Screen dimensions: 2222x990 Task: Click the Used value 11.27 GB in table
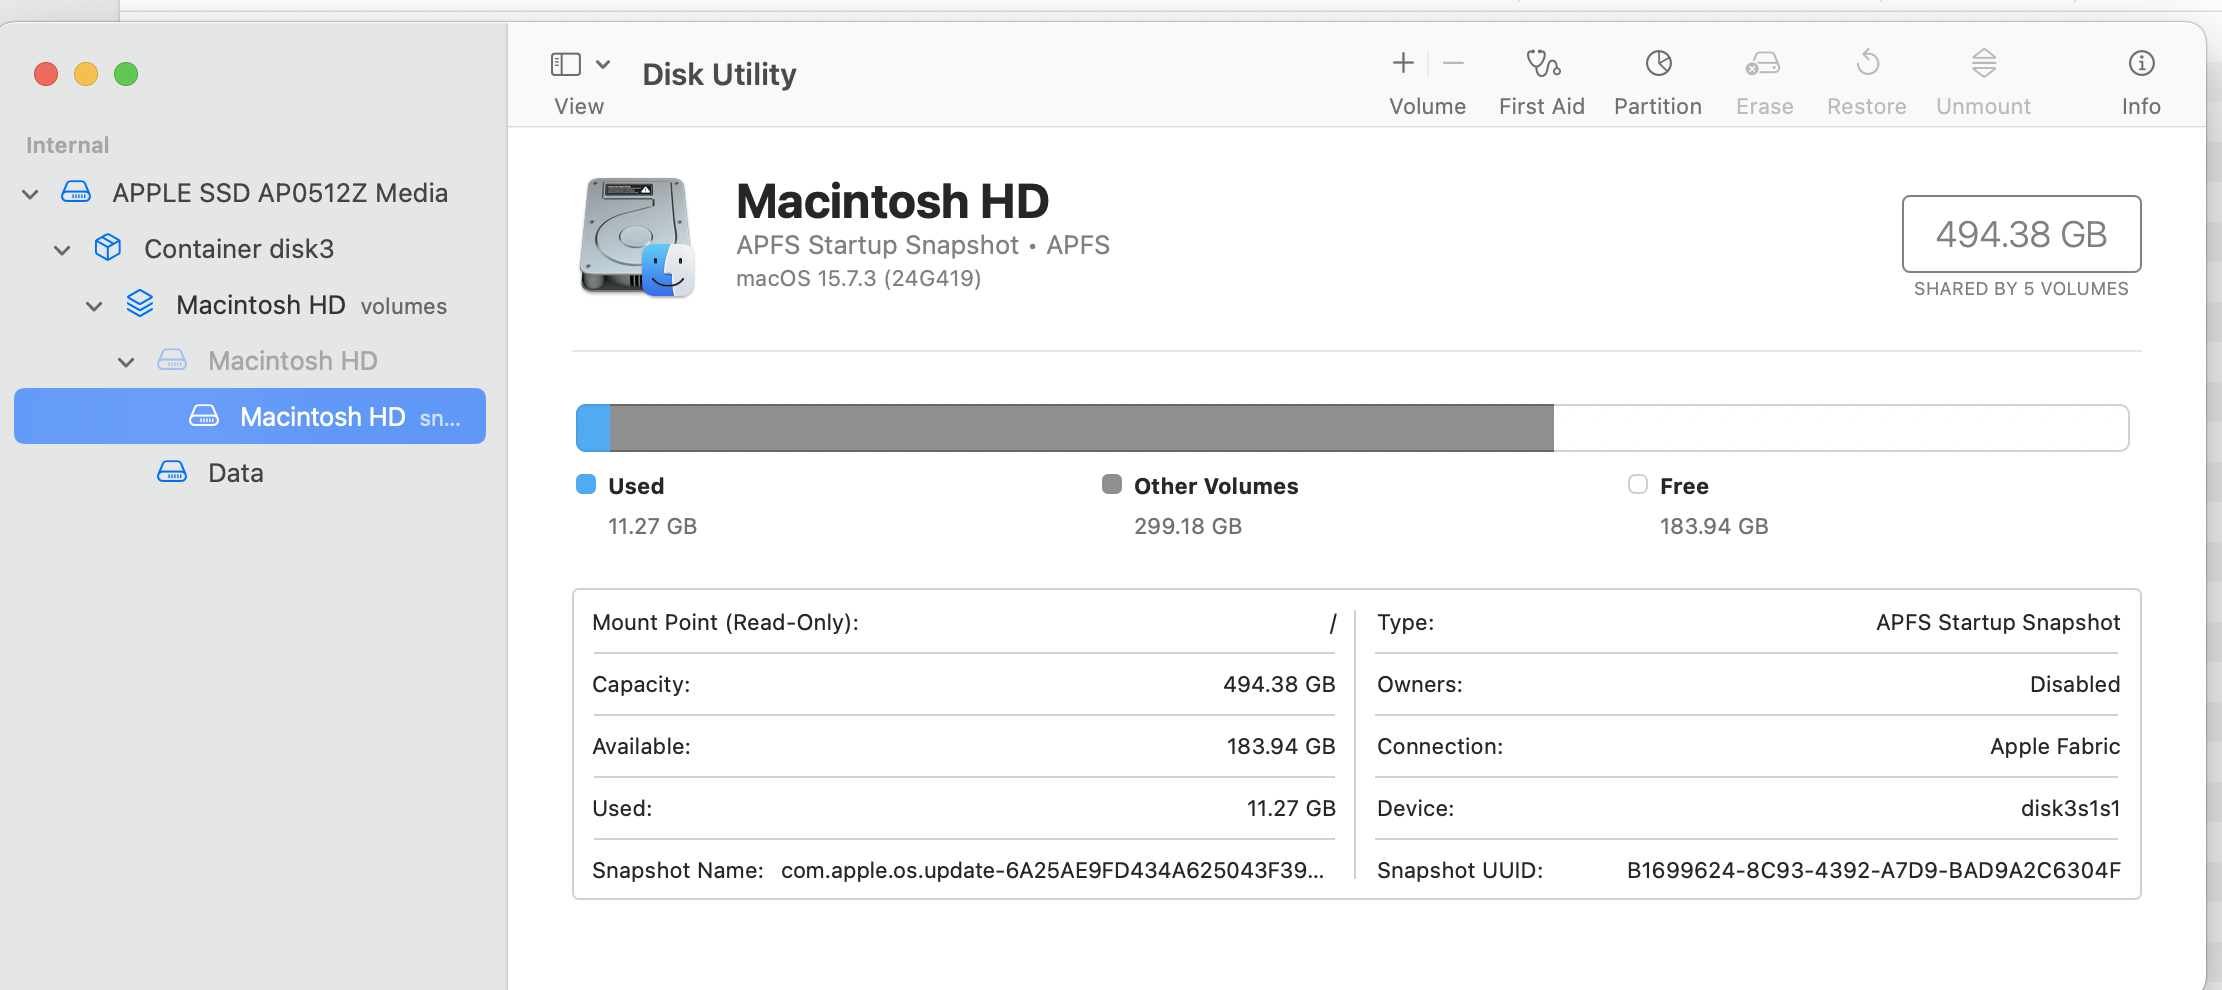coord(1291,809)
